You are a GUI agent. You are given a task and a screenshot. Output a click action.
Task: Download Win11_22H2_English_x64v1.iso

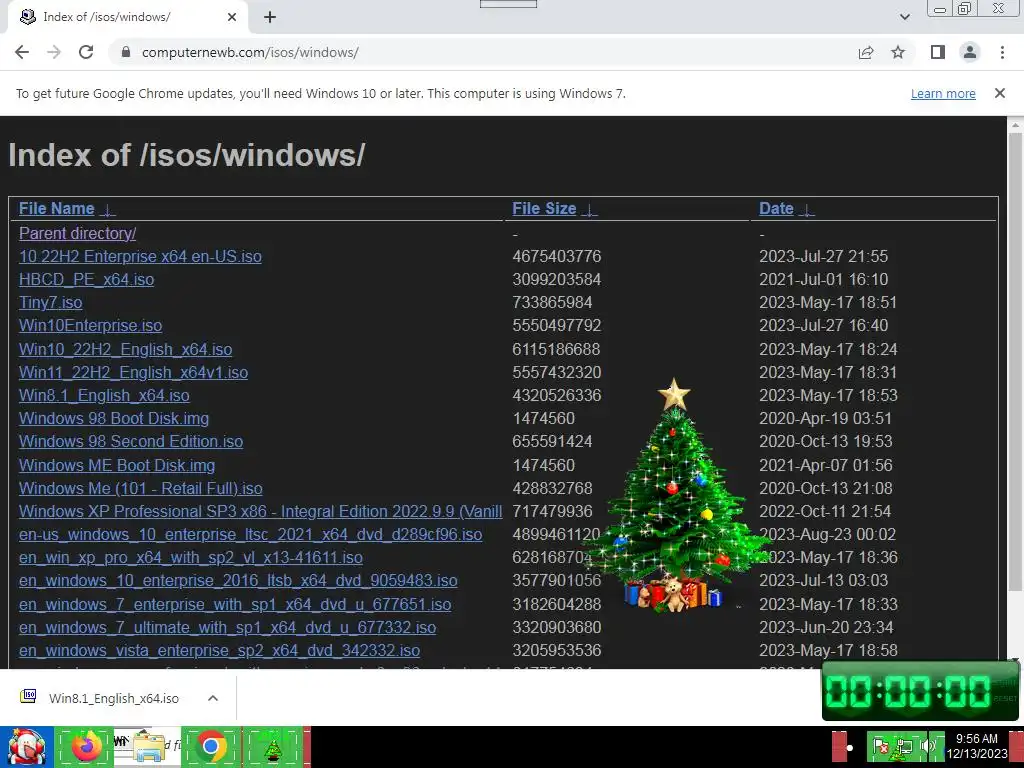click(x=133, y=372)
